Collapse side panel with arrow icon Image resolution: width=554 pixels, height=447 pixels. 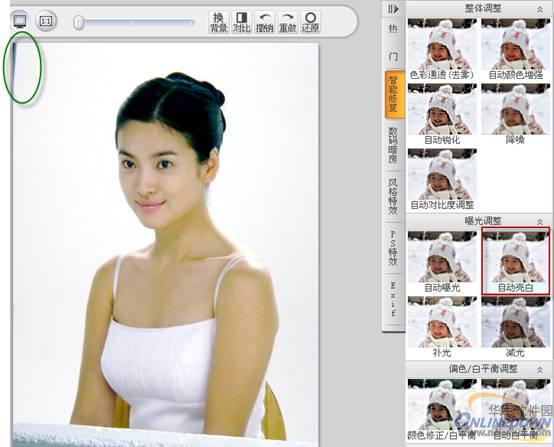(x=393, y=9)
